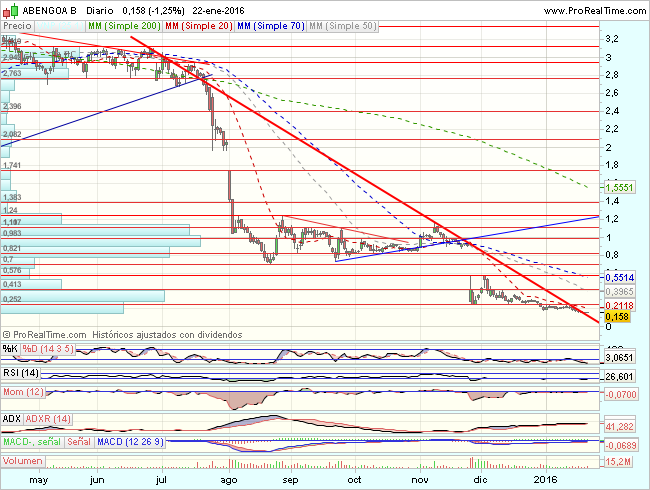Select the RSI (14) indicator label
The width and height of the screenshot is (650, 490).
click(21, 373)
